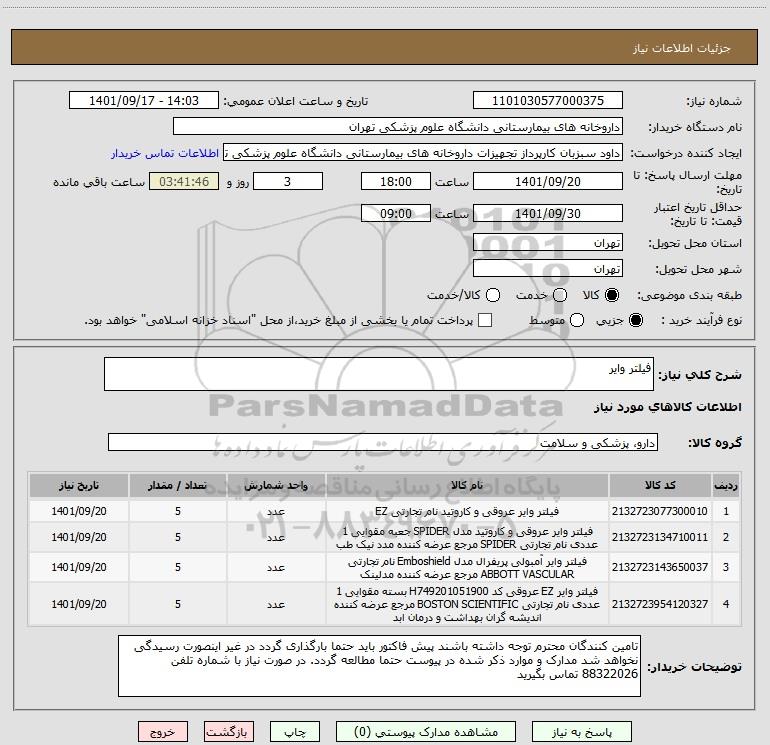Click the خروج exit button
Image resolution: width=770 pixels, height=745 pixels.
pos(163,732)
